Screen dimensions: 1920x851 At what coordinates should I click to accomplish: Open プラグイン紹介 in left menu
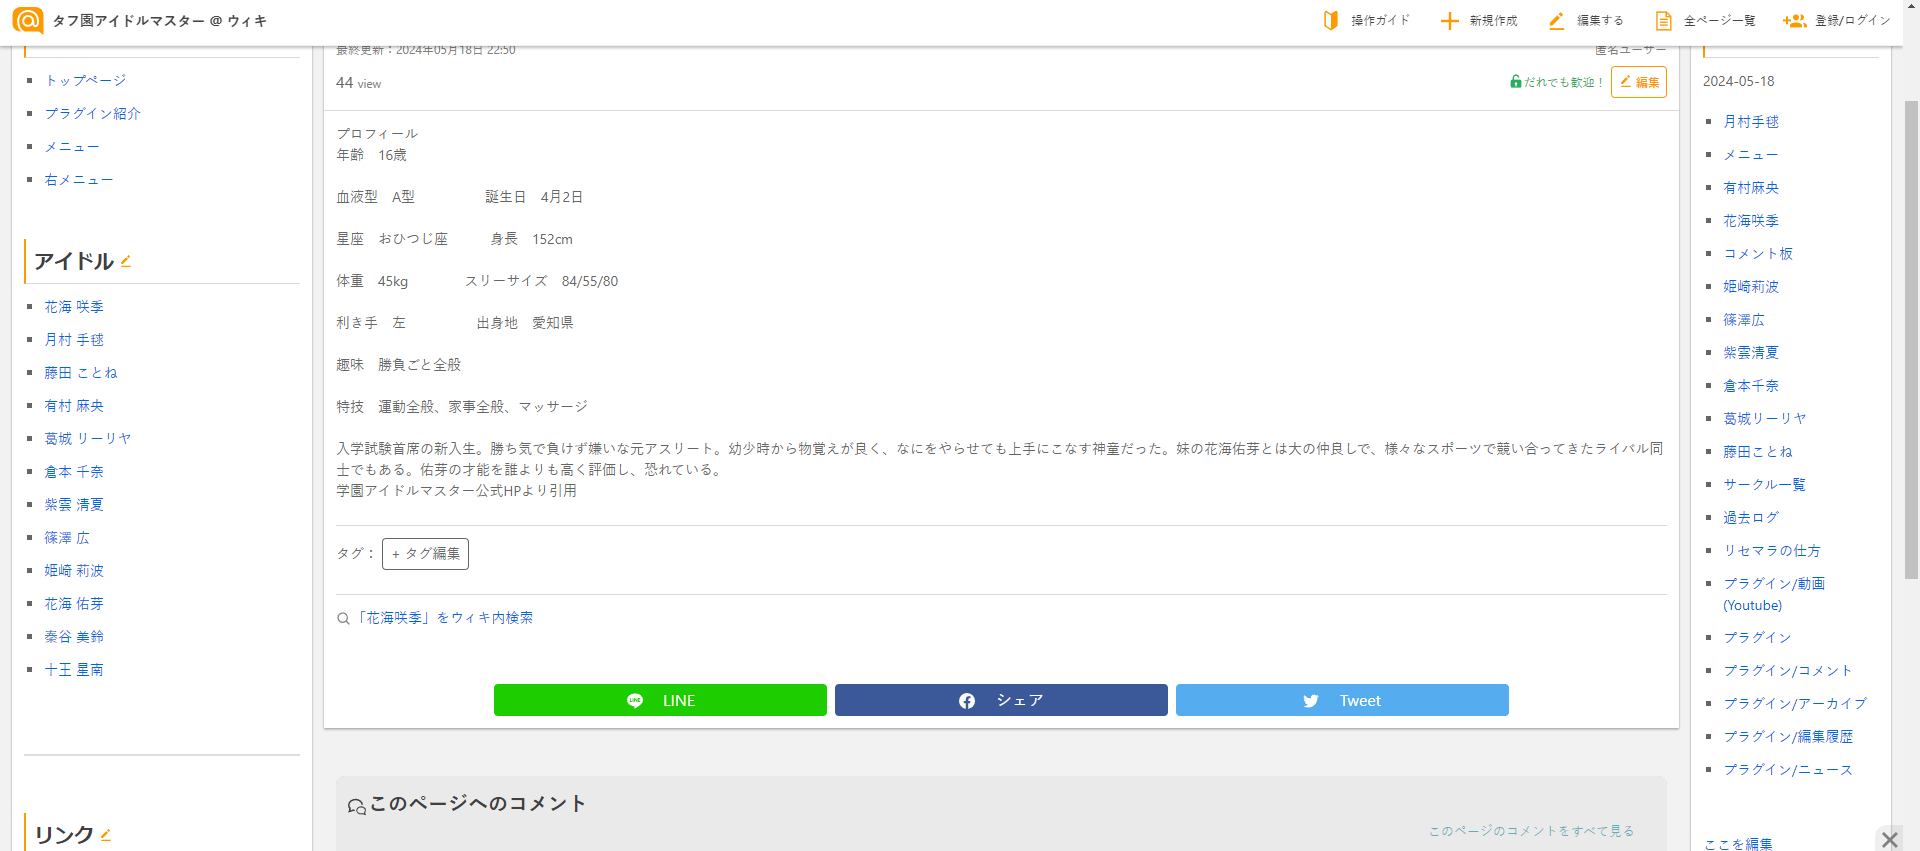coord(92,113)
